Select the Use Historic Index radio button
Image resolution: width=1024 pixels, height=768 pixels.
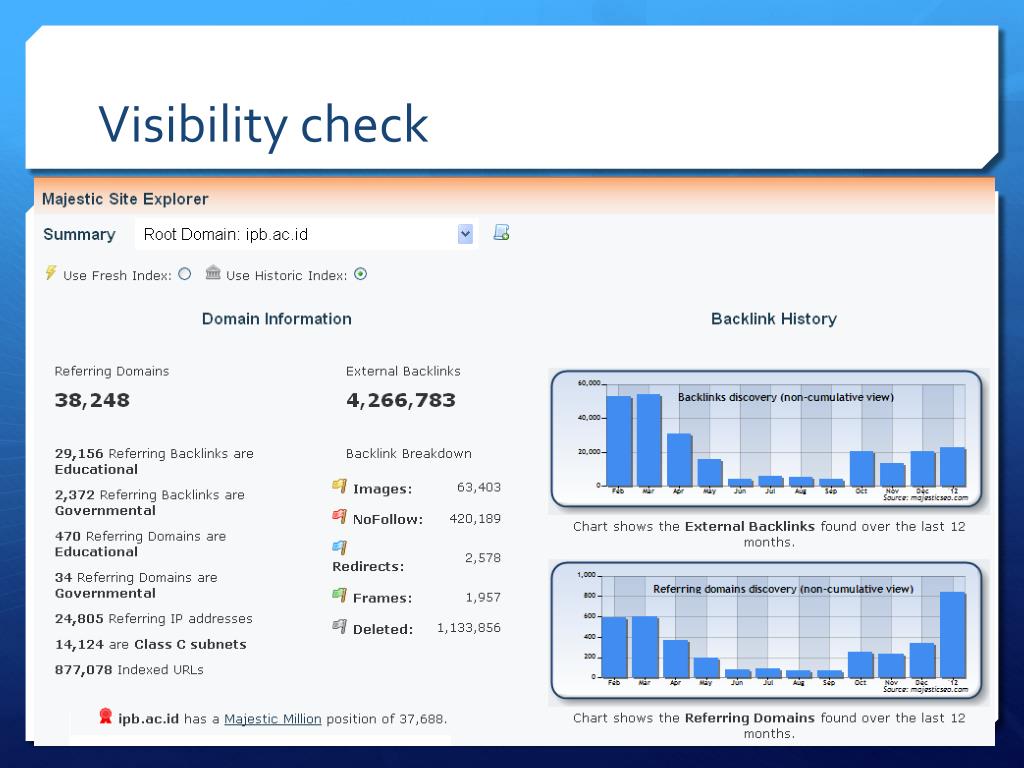[x=360, y=274]
